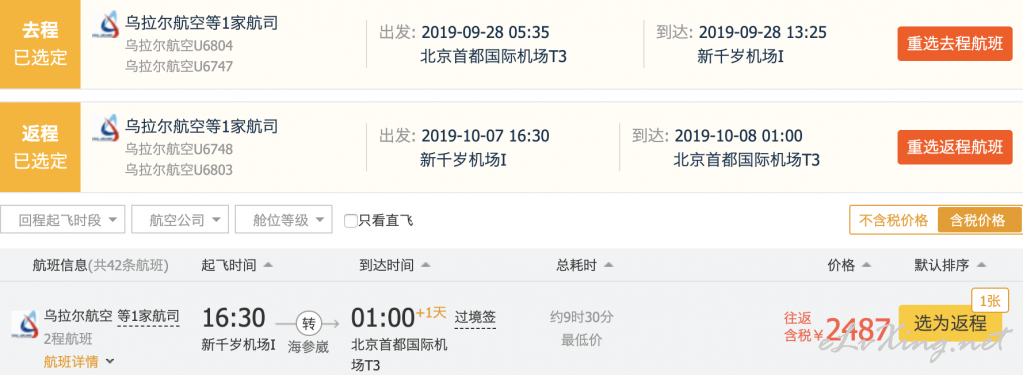Click the 过境签 transit visa link
Screen dimensions: 1023x375
tap(475, 318)
